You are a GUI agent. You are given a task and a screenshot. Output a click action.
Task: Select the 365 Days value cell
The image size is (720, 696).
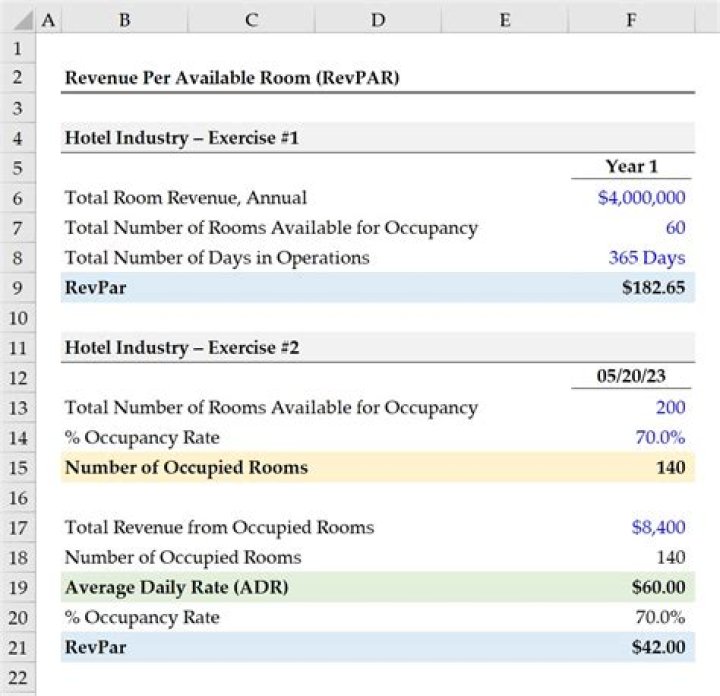(x=646, y=258)
